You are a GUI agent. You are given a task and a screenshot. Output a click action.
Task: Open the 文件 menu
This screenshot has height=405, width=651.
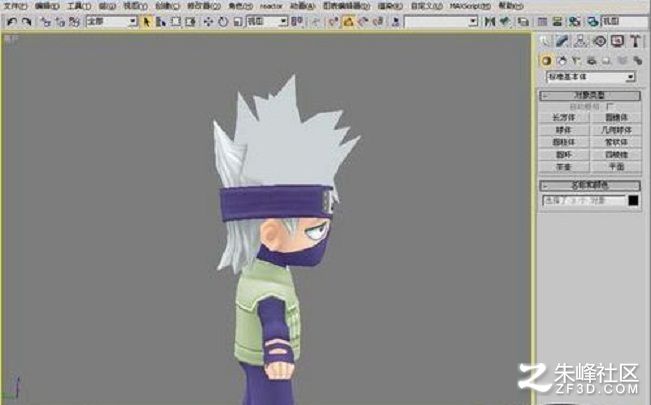pyautogui.click(x=15, y=6)
